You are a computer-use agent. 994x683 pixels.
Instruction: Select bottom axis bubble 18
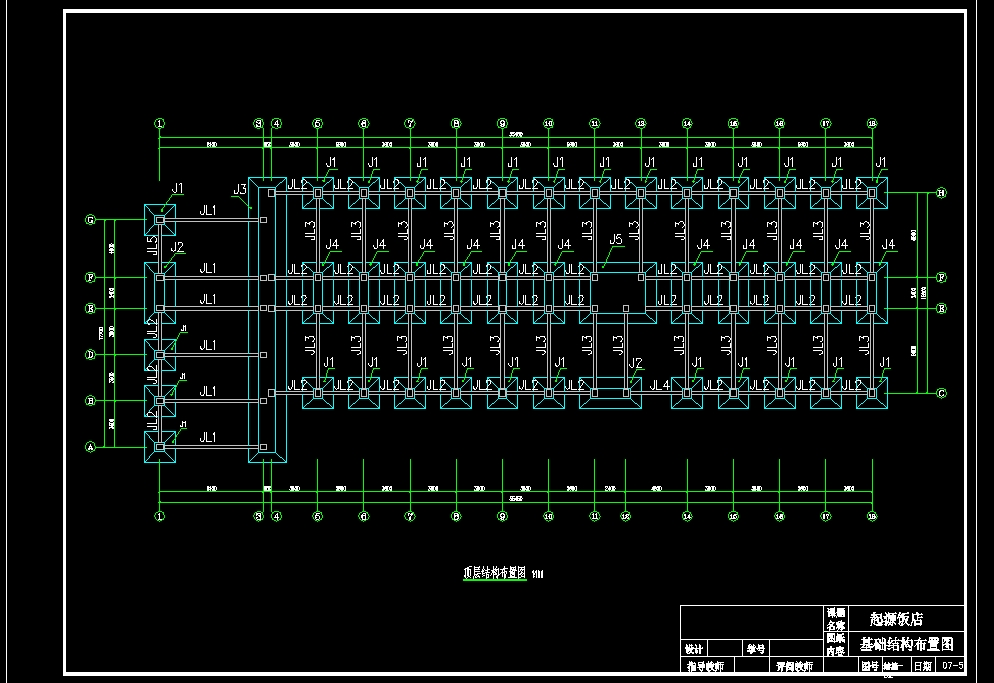(872, 516)
